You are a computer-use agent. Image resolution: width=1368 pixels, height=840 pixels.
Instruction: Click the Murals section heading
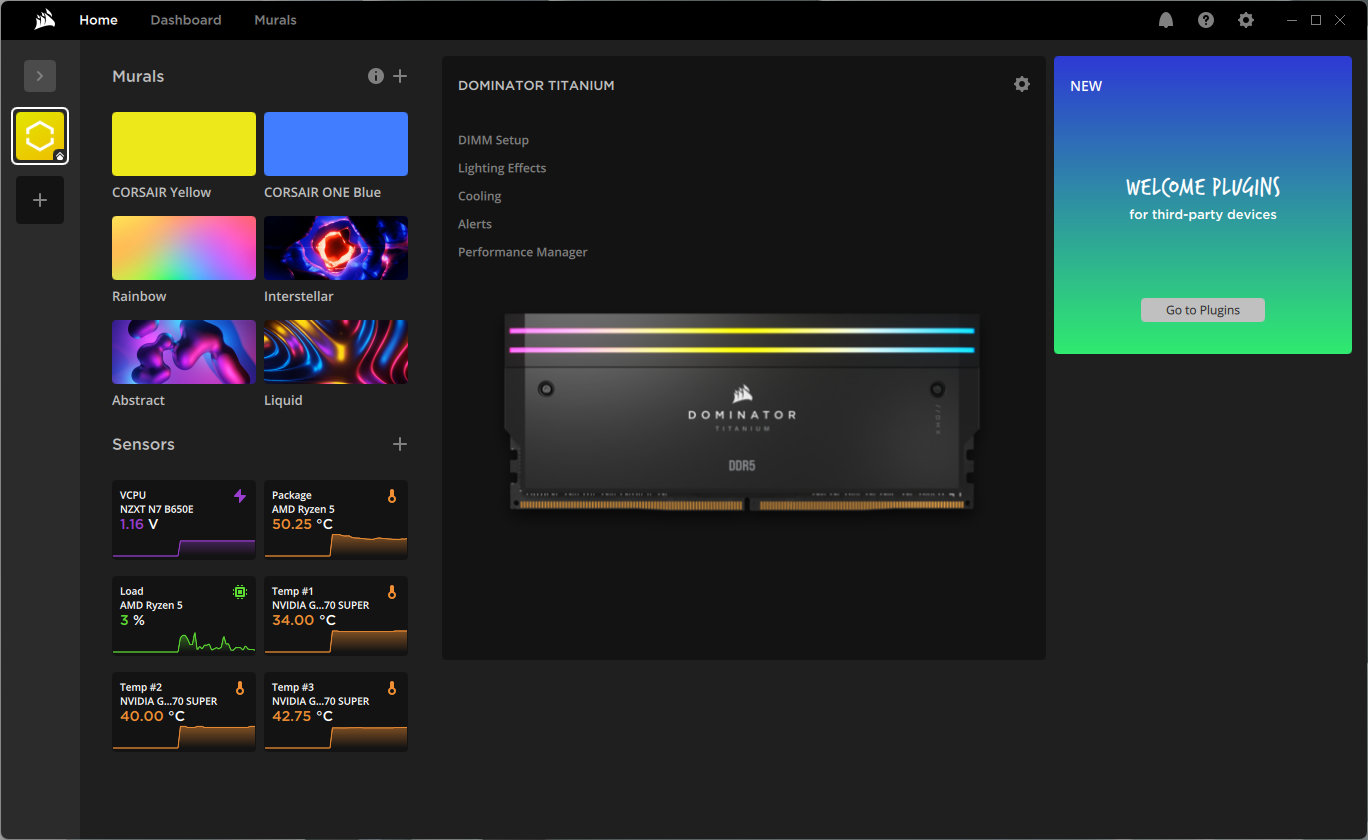pyautogui.click(x=138, y=76)
